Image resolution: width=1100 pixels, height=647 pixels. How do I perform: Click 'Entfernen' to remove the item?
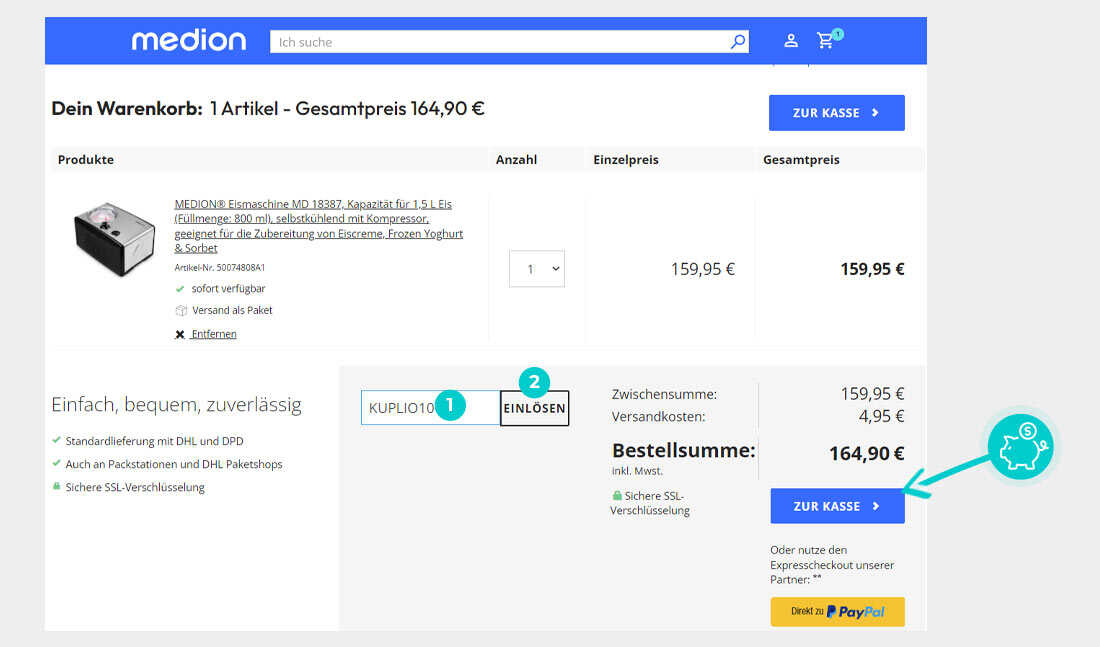coord(214,334)
